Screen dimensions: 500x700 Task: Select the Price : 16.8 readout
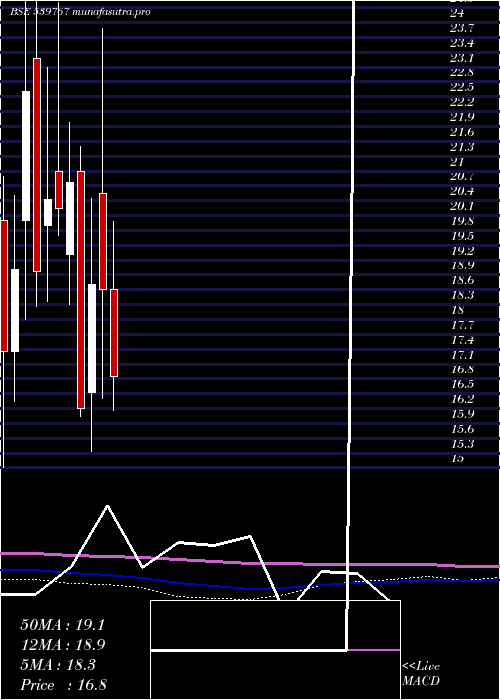coord(63,685)
